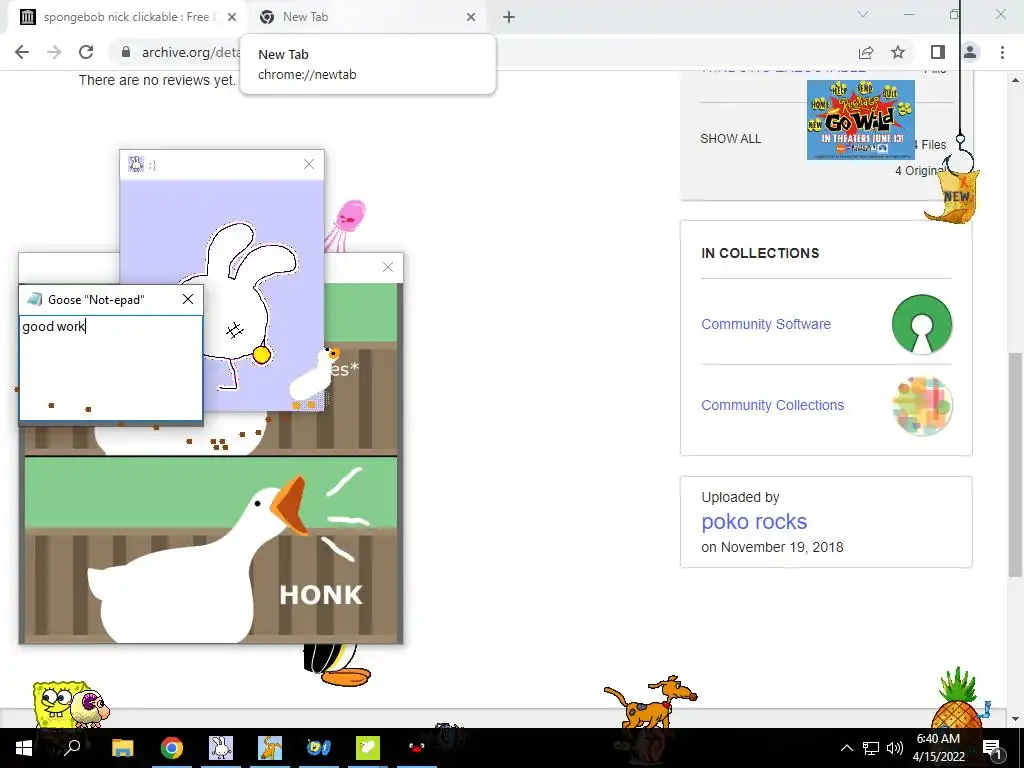Open Chrome's three-dot menu
Image resolution: width=1024 pixels, height=768 pixels.
(1002, 52)
